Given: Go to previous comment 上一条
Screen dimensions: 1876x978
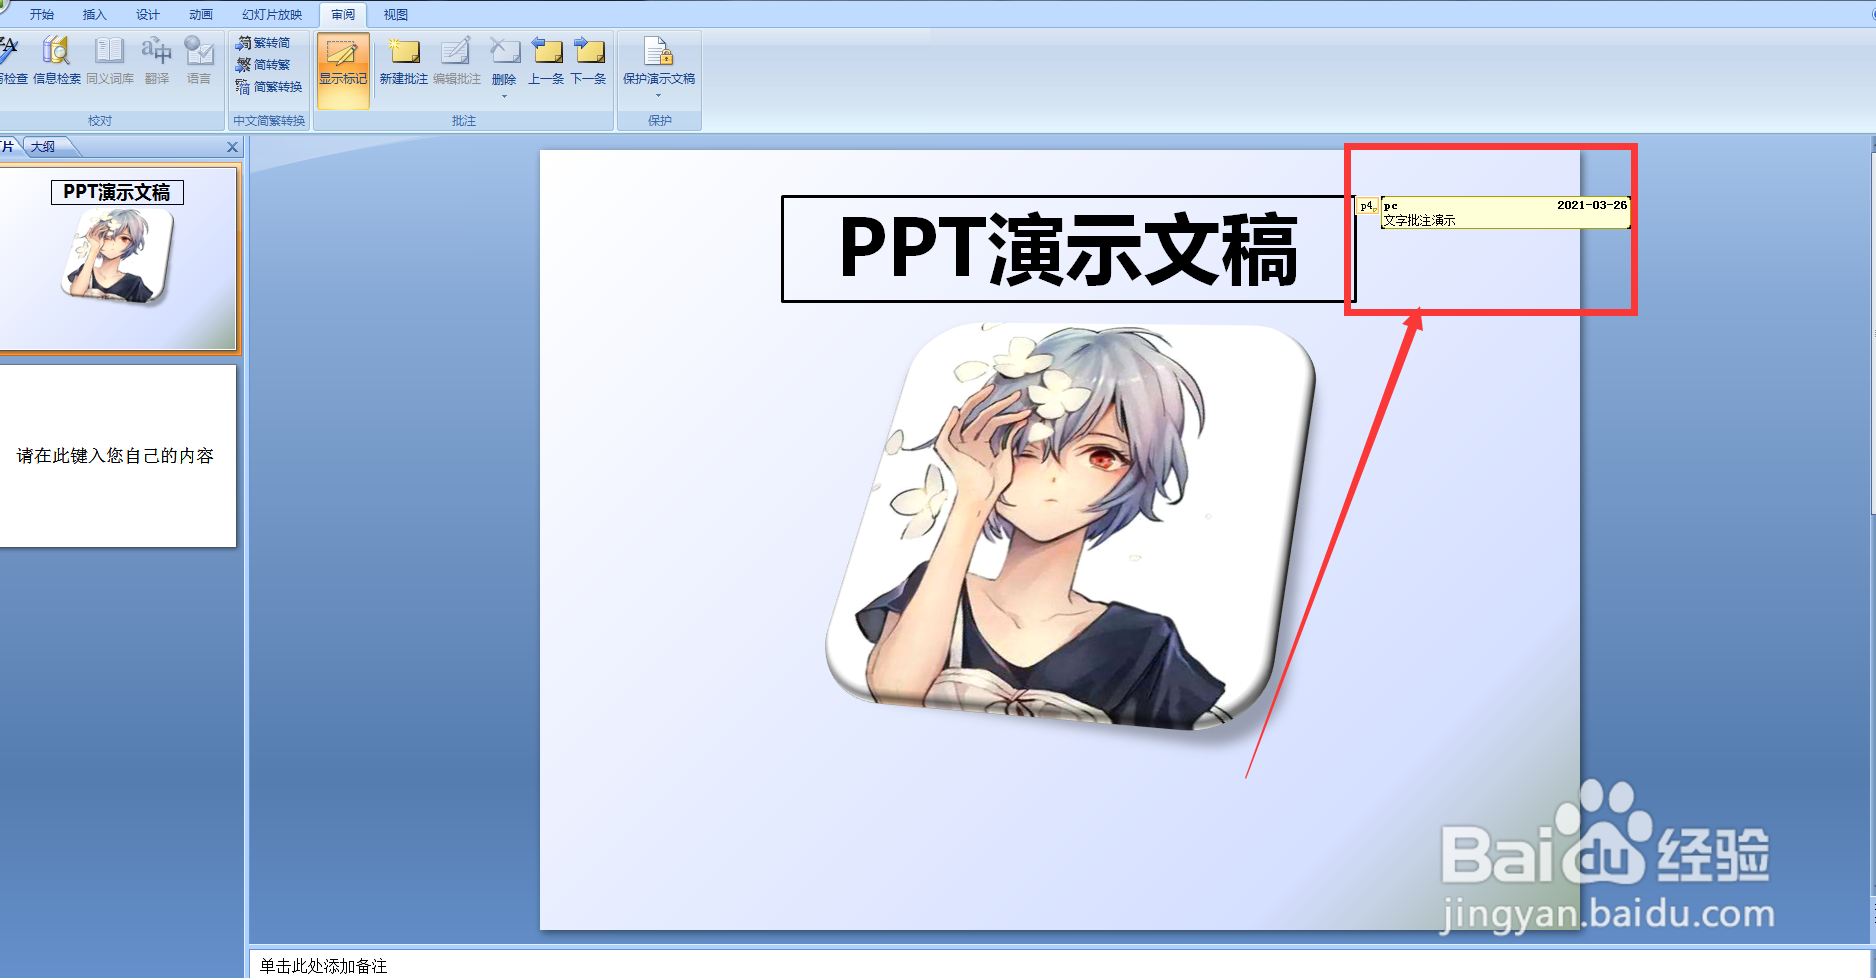Looking at the screenshot, I should (x=546, y=60).
